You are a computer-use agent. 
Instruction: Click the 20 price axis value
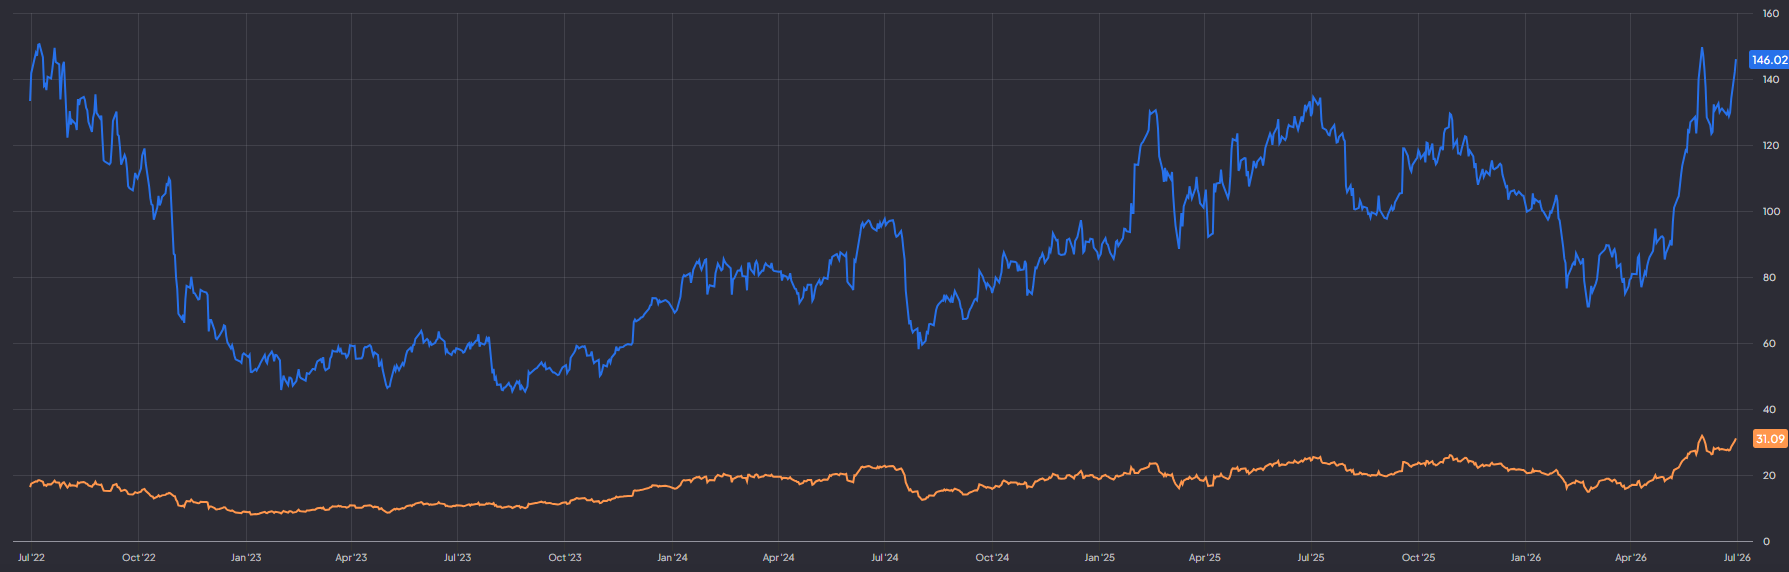pos(1769,476)
